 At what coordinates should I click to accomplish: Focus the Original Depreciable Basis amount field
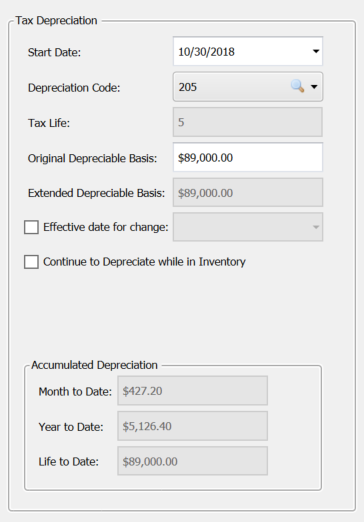click(x=248, y=157)
